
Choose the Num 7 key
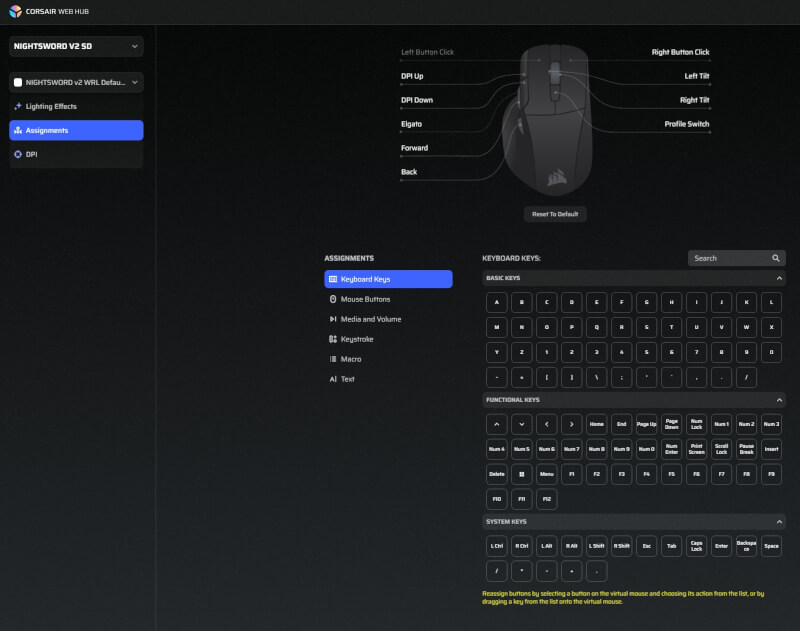(x=571, y=449)
